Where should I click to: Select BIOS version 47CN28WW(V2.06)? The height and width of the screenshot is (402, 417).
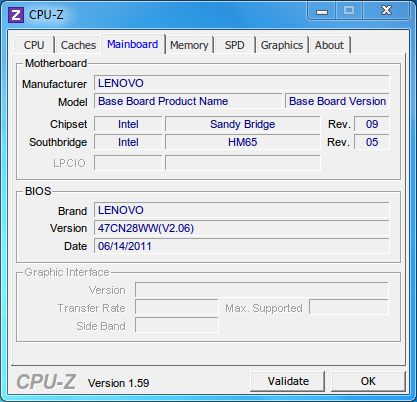(242, 228)
